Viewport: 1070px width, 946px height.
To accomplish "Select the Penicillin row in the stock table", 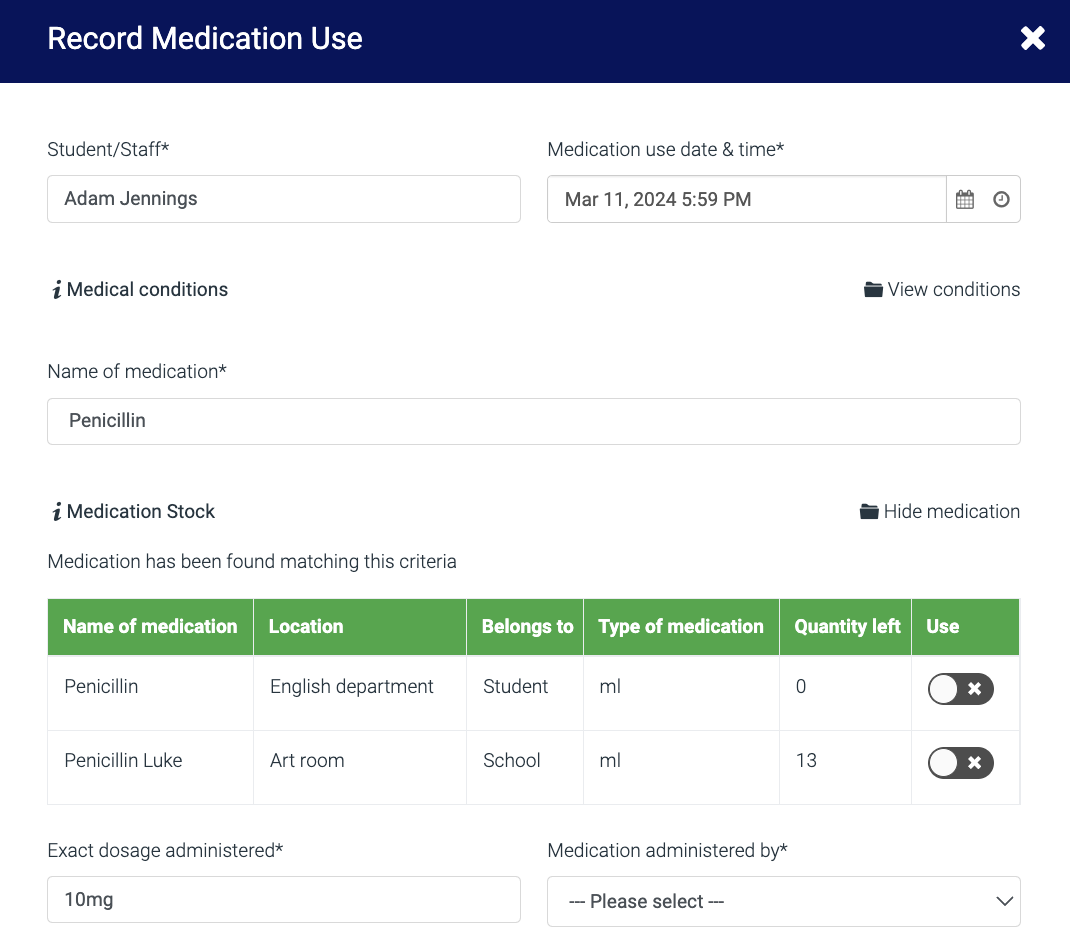I will click(149, 687).
